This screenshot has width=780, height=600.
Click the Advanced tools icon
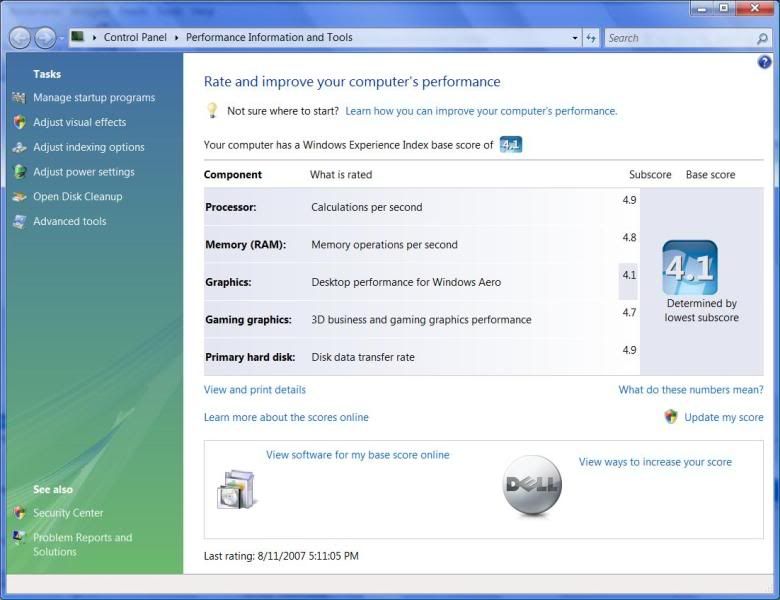click(19, 221)
